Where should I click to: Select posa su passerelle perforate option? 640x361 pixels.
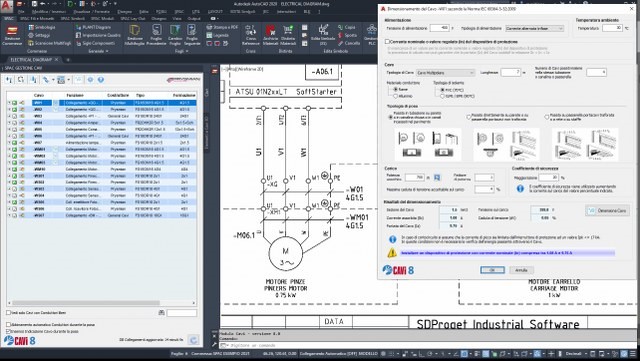(x=547, y=117)
